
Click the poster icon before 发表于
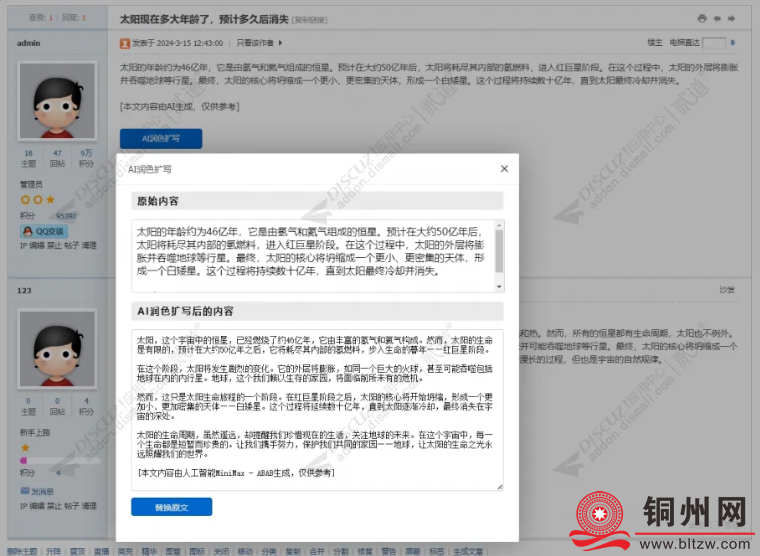pos(125,44)
